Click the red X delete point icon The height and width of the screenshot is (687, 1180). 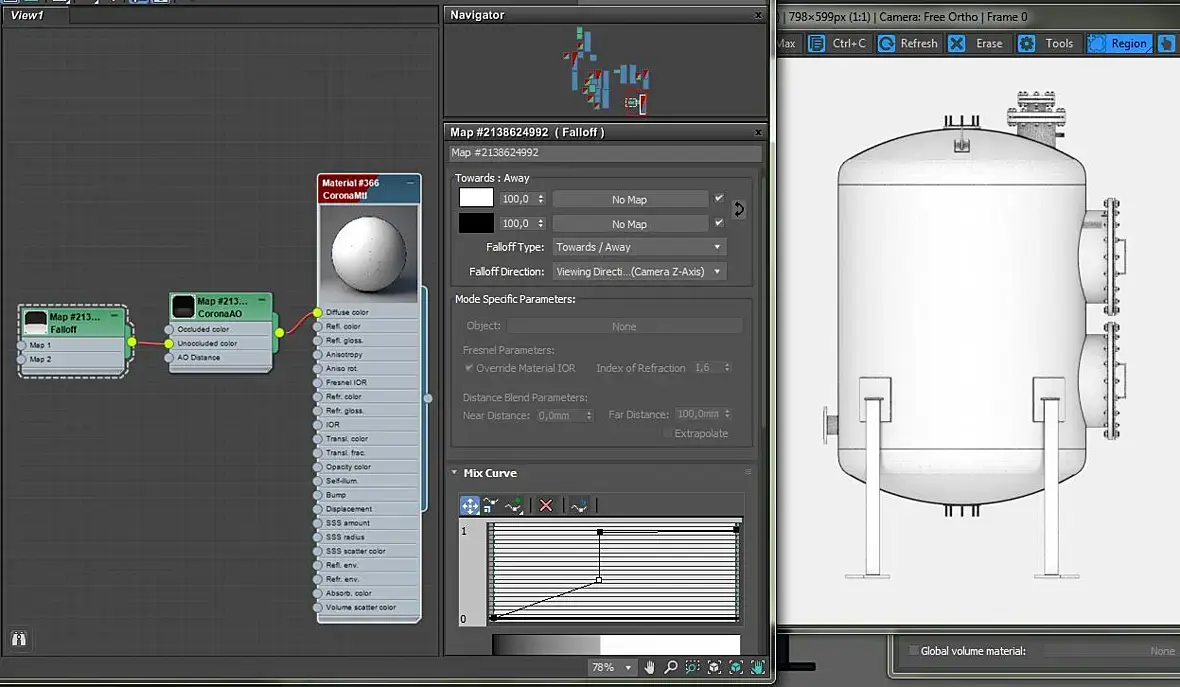546,506
